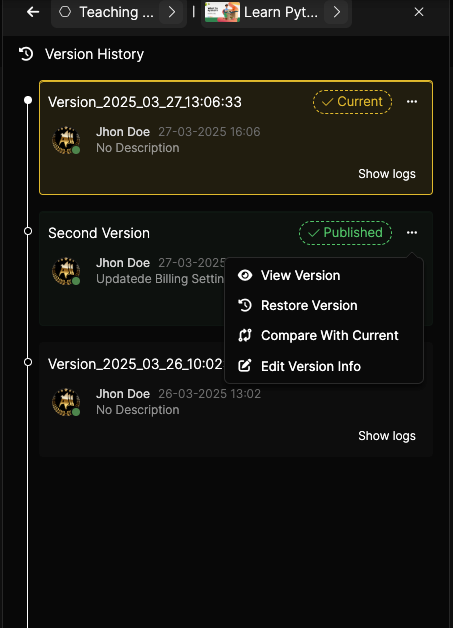Click timestamp 27-03-2025 16:06
Viewport: 453px width, 628px height.
coord(209,132)
